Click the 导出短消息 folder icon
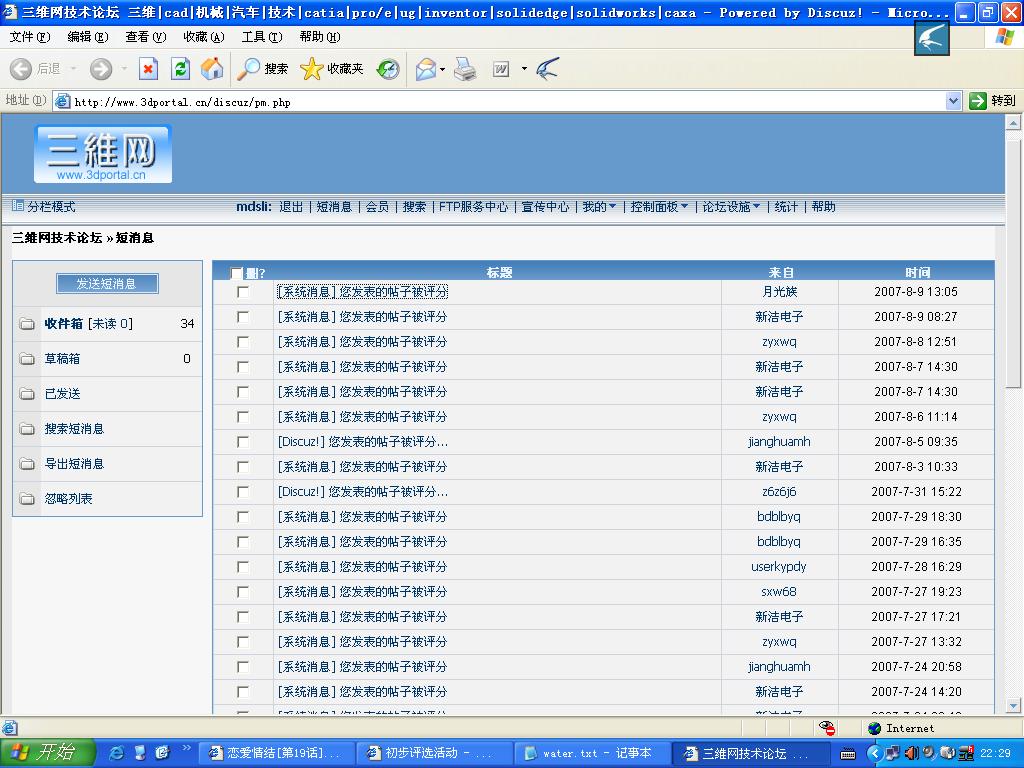Viewport: 1024px width, 768px height. (27, 464)
